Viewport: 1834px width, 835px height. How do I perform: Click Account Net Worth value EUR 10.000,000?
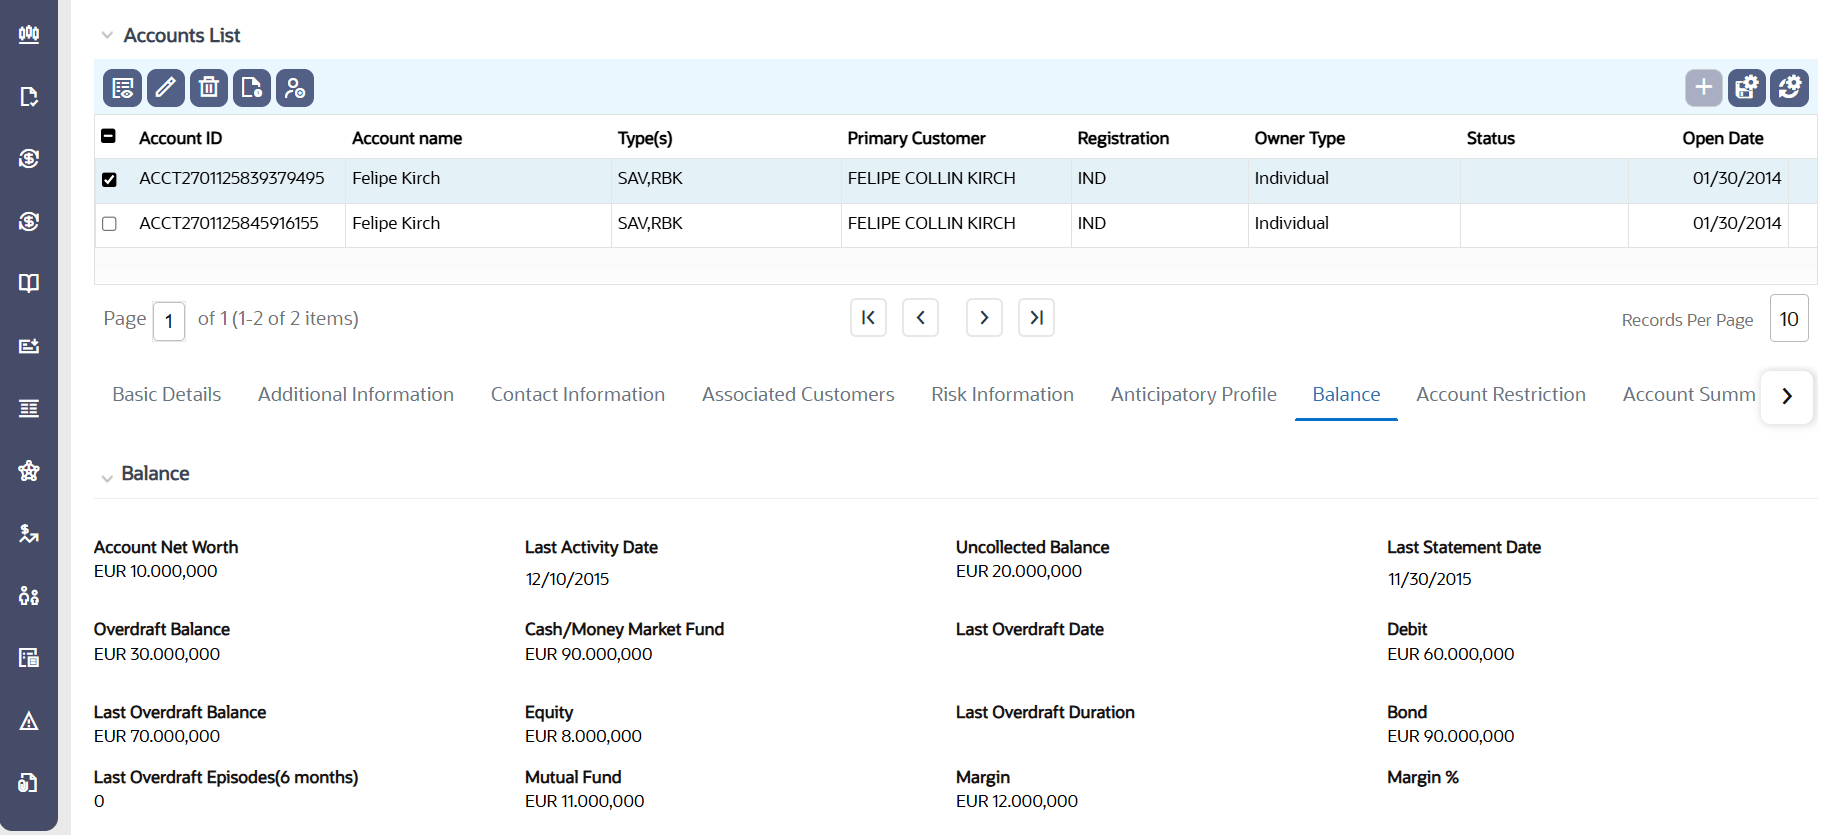[156, 571]
